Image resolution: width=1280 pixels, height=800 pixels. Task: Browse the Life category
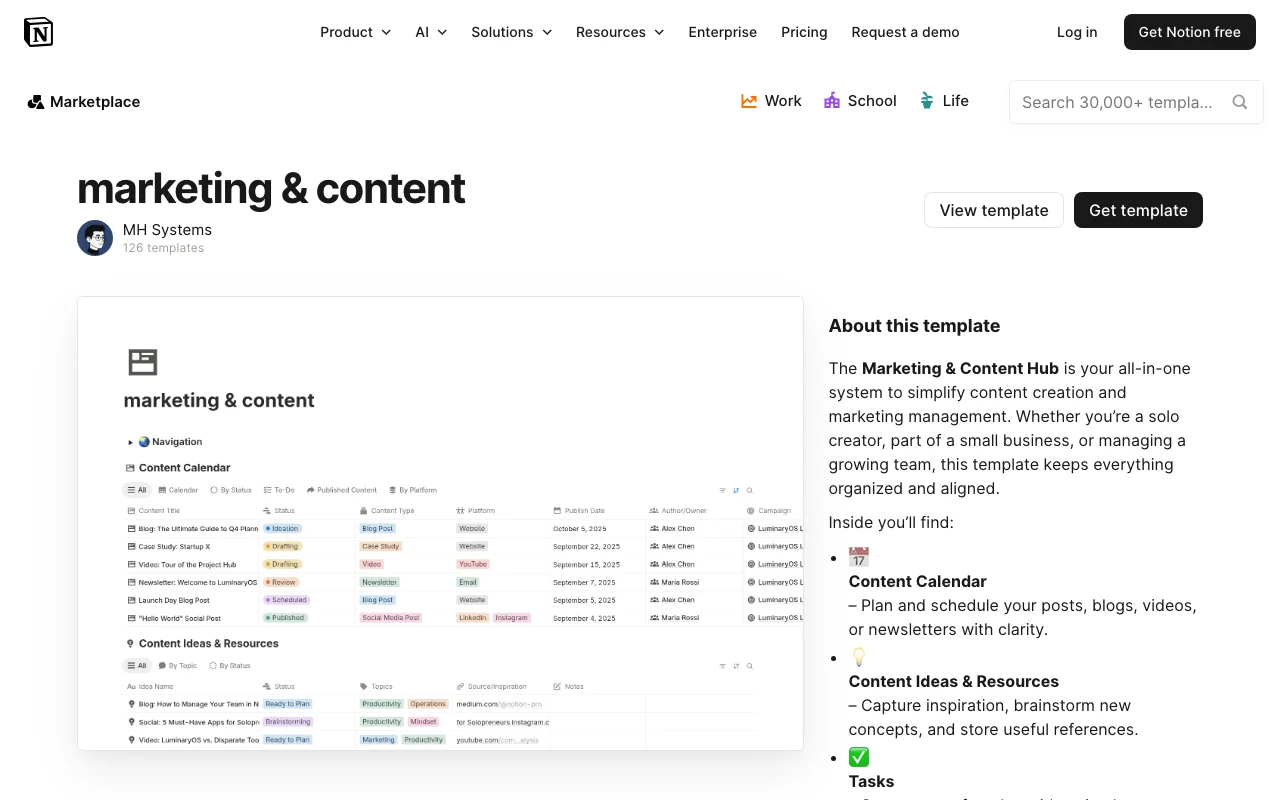[944, 101]
